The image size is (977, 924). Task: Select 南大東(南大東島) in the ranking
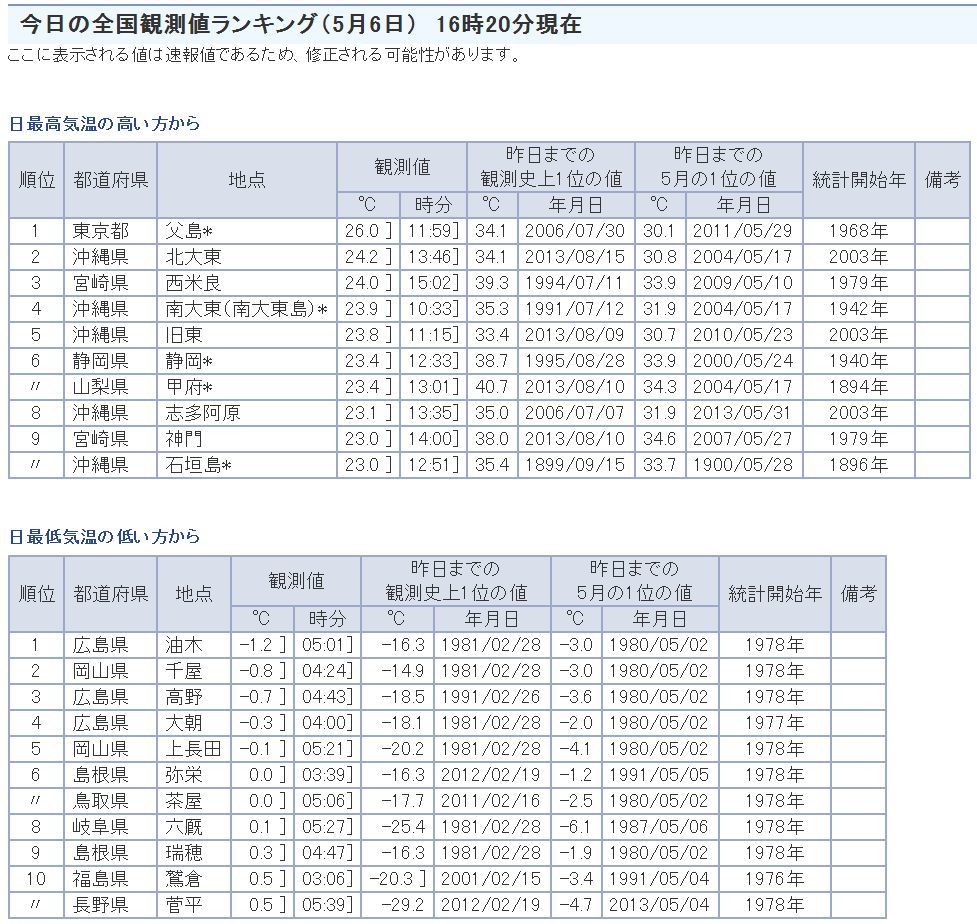point(246,309)
